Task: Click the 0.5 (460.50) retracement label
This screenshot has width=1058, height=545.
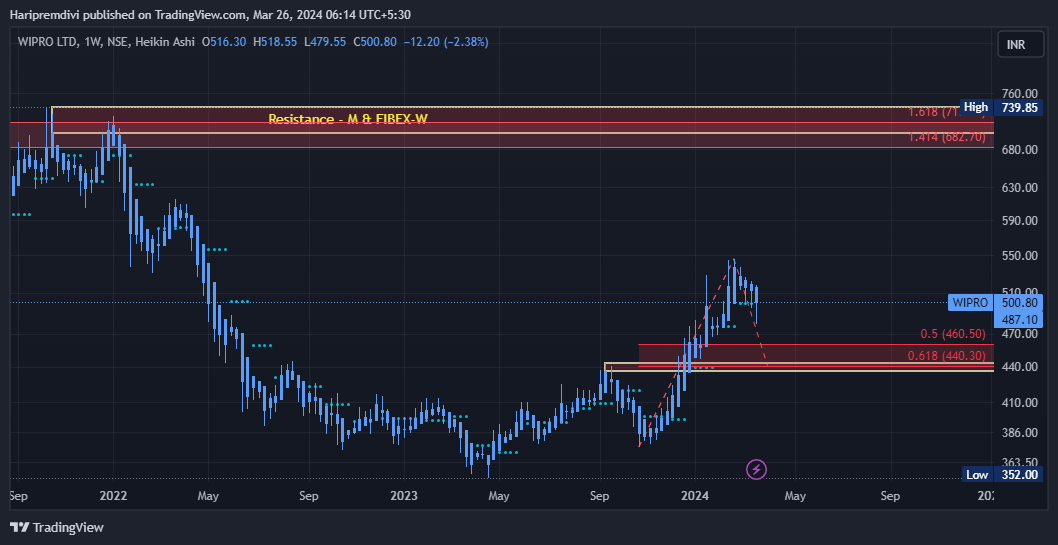Action: coord(953,334)
